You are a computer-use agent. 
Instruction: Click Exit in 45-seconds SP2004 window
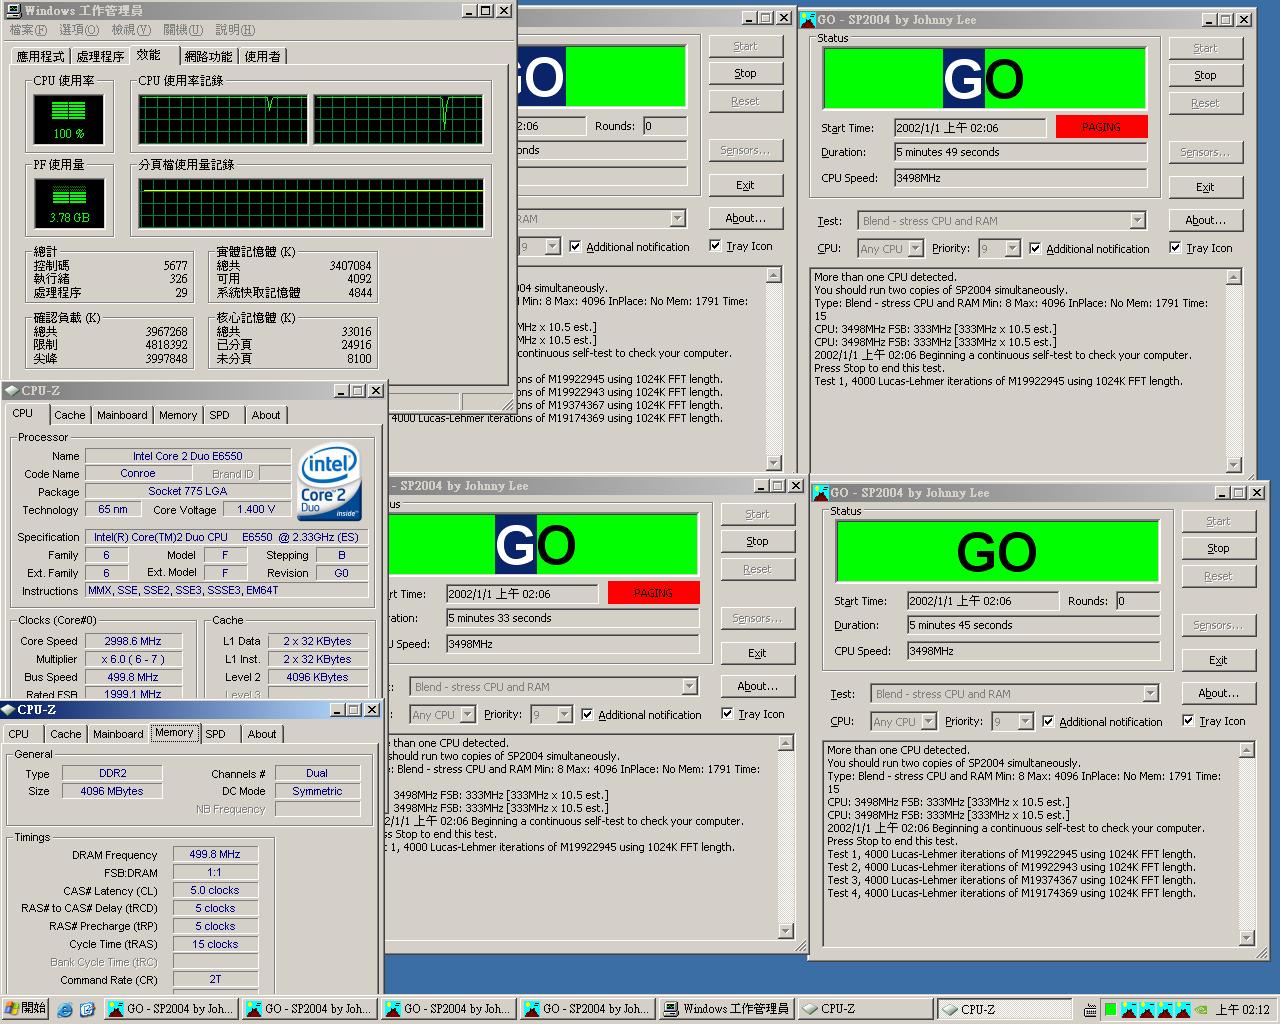coord(1218,660)
